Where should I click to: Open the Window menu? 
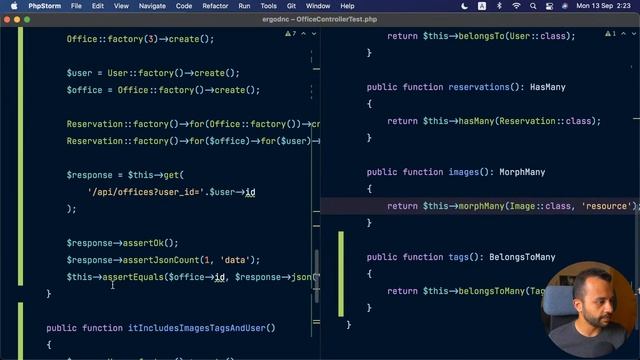coord(318,6)
